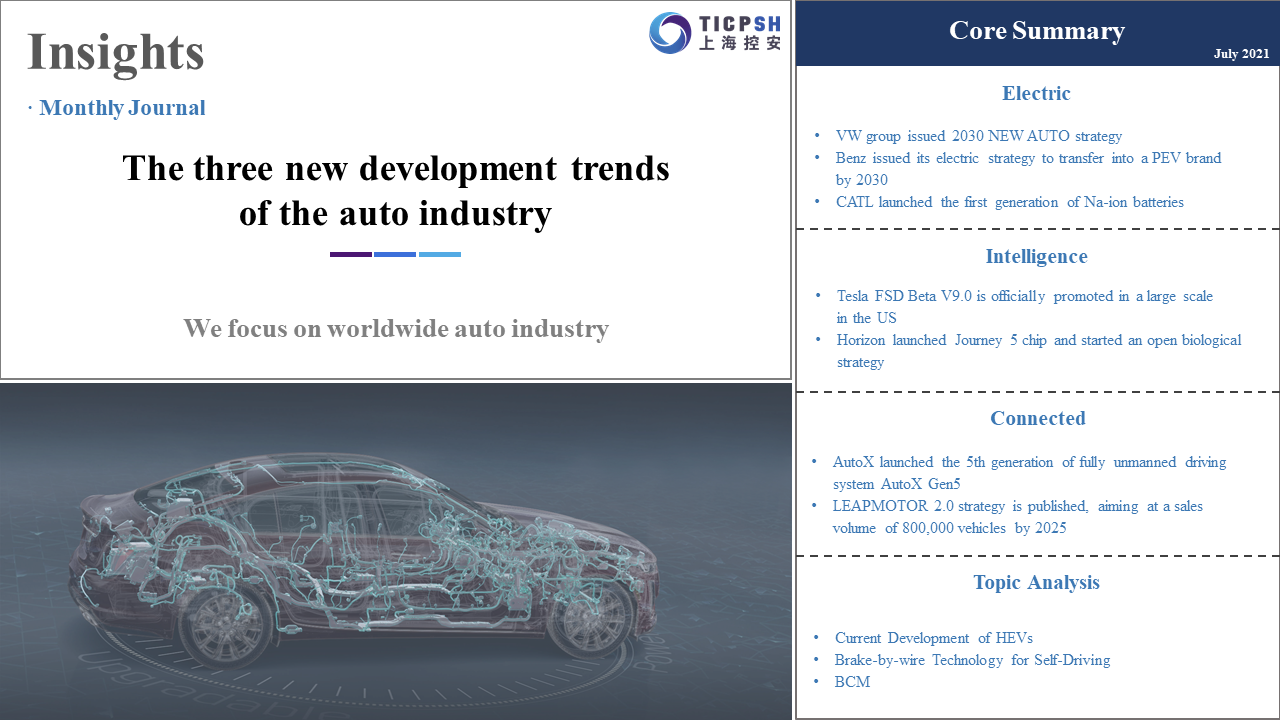Click the July 2021 date label
Image resolution: width=1280 pixels, height=720 pixels.
pyautogui.click(x=1241, y=54)
